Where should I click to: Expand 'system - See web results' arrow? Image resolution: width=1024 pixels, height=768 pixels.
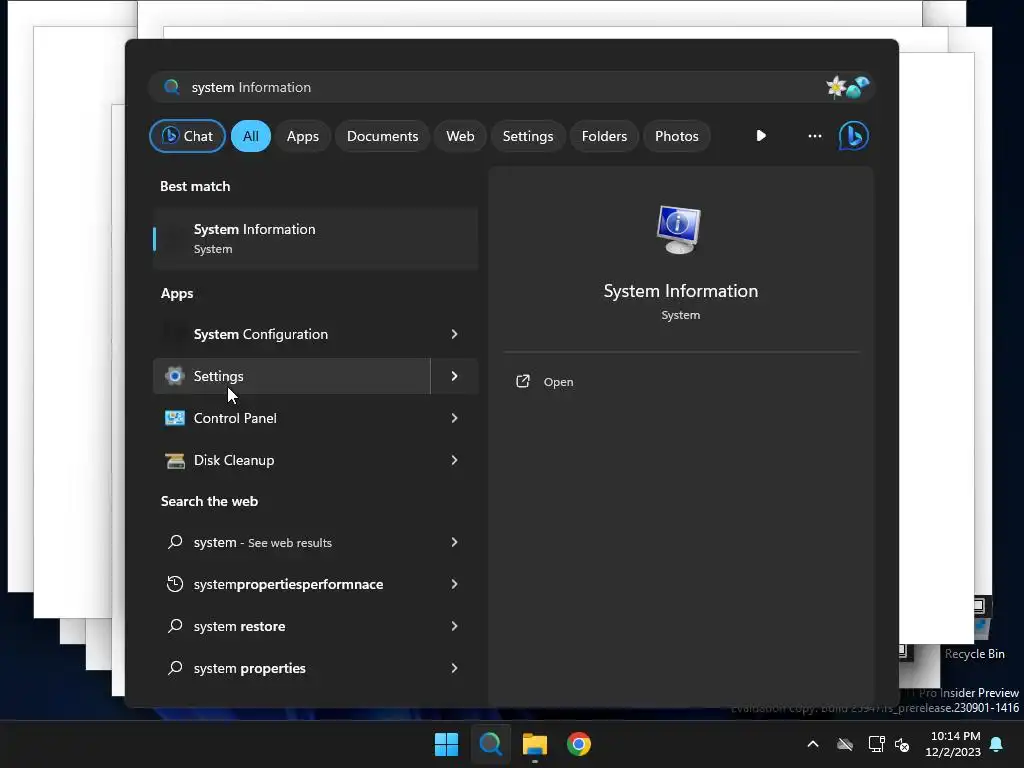[x=455, y=542]
